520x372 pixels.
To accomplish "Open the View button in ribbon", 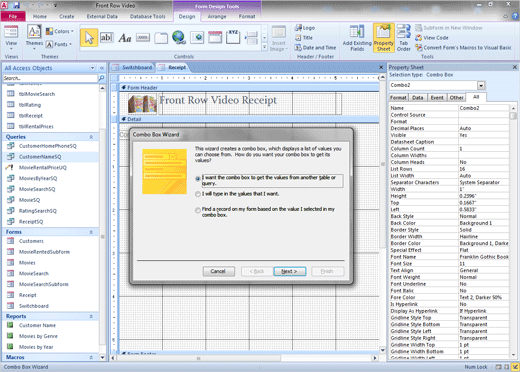I will pos(11,37).
